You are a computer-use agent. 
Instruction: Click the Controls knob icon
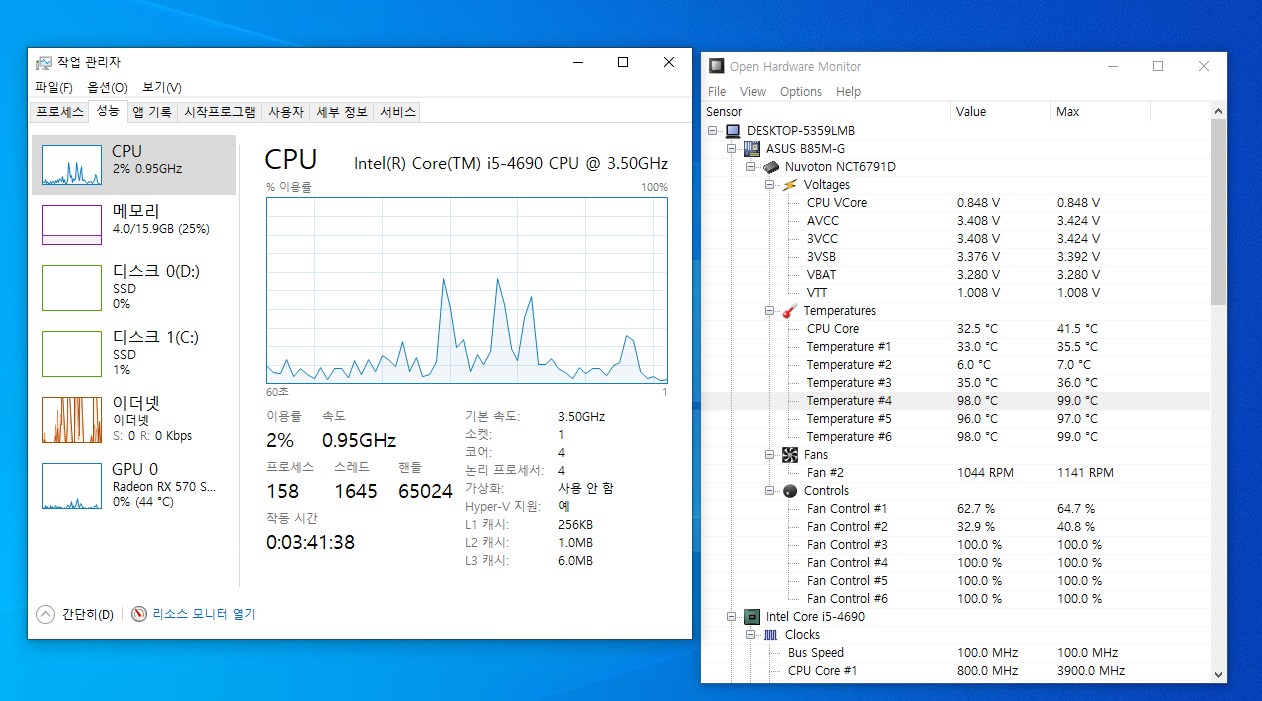coord(790,491)
